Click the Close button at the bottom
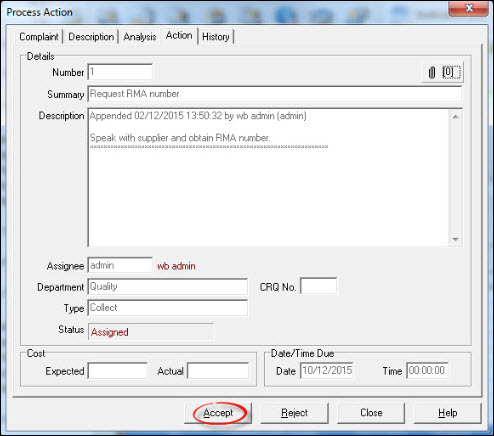Screen dimensions: 494x436 click(x=371, y=413)
